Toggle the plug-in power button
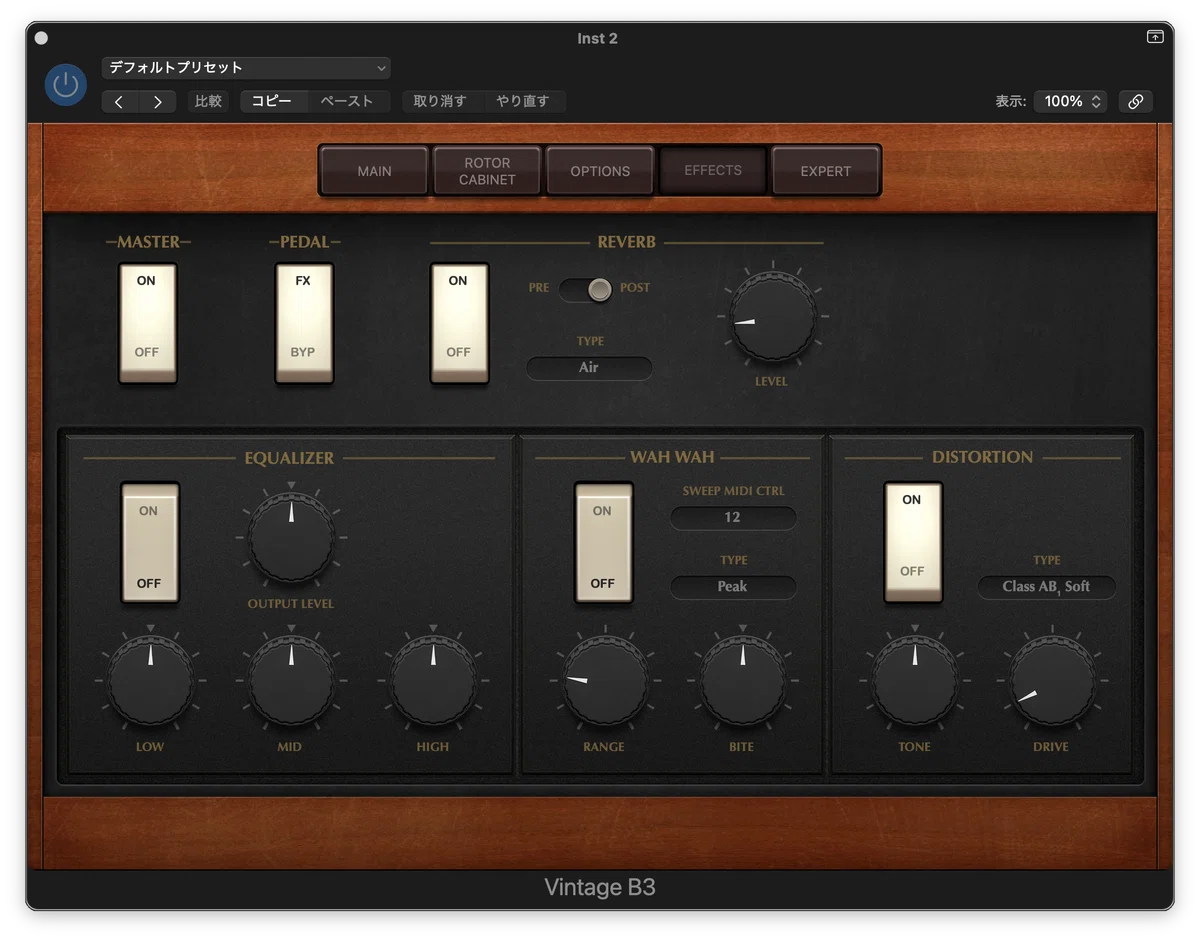Image resolution: width=1200 pixels, height=941 pixels. pyautogui.click(x=66, y=85)
